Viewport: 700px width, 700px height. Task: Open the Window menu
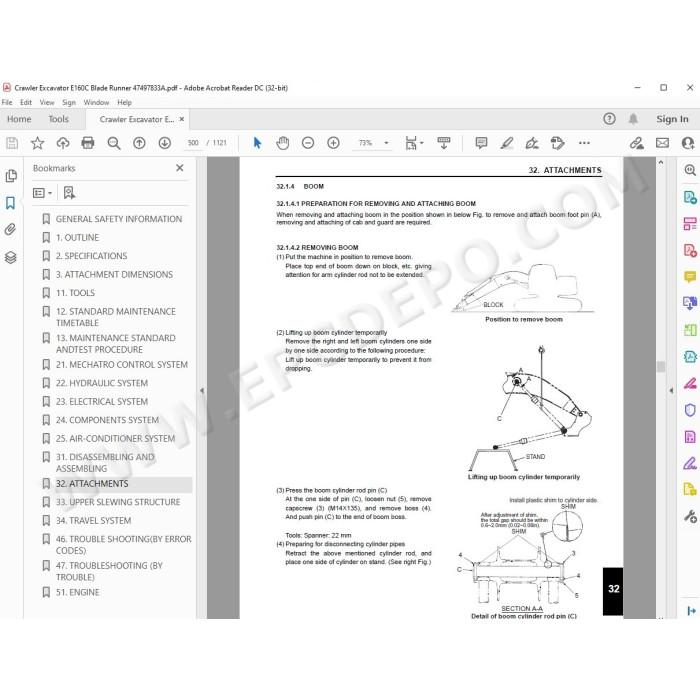pyautogui.click(x=96, y=102)
